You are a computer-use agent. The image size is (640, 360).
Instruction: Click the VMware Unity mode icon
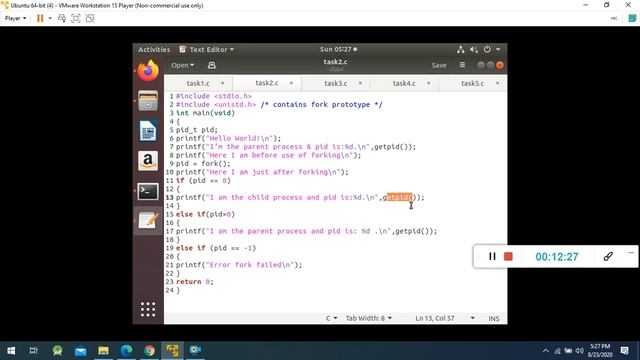tap(90, 18)
